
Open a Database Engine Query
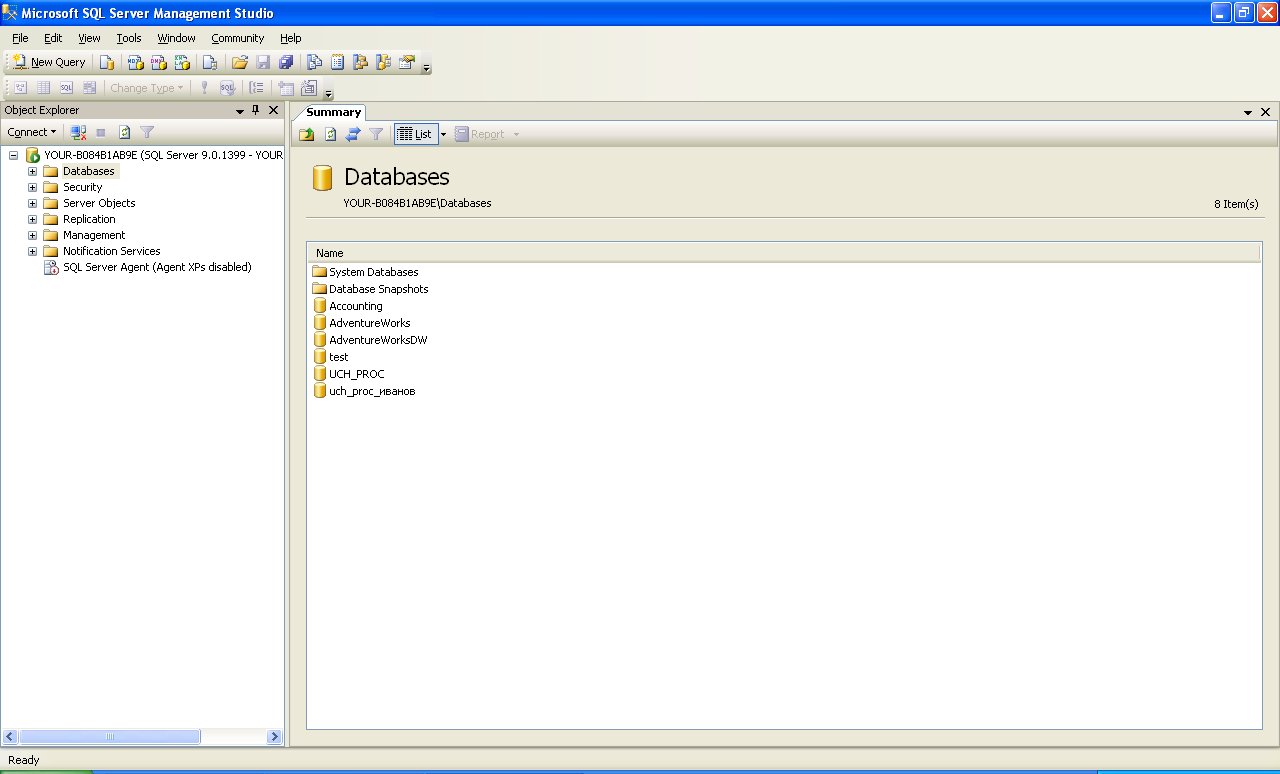[107, 62]
